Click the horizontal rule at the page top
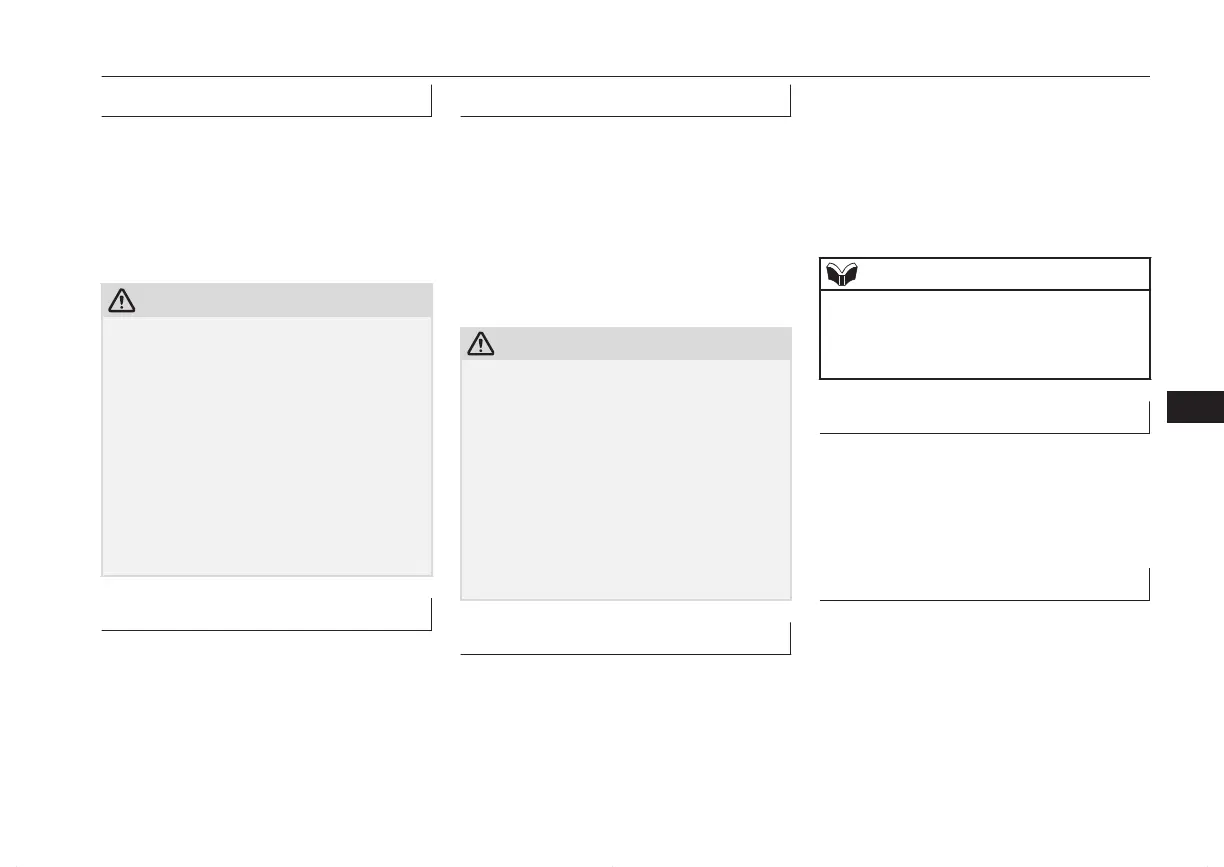The height and width of the screenshot is (867, 1224). (626, 77)
